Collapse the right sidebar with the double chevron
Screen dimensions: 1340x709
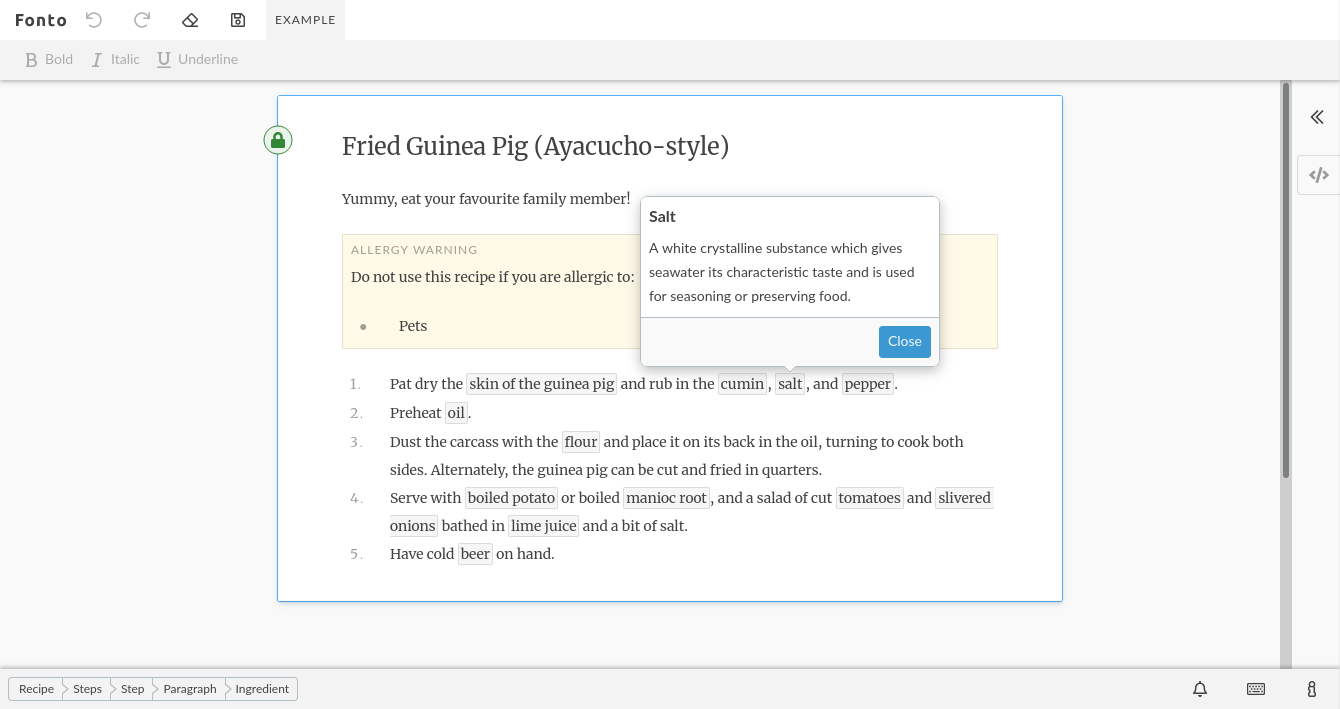tap(1317, 117)
